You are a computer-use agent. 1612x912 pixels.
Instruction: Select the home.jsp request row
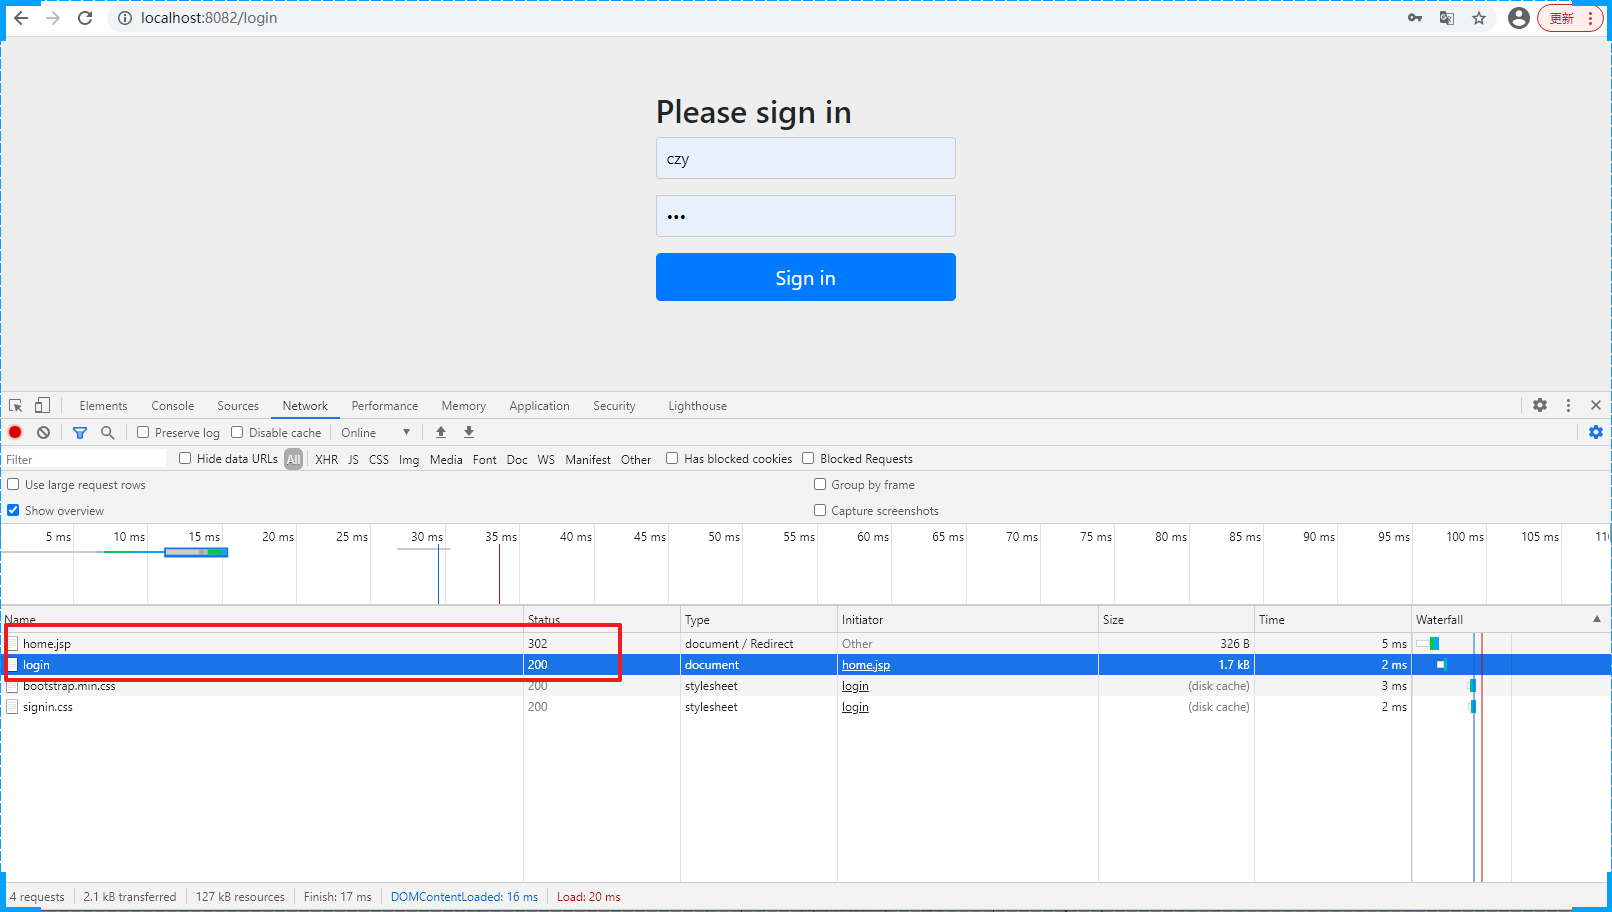click(806, 644)
